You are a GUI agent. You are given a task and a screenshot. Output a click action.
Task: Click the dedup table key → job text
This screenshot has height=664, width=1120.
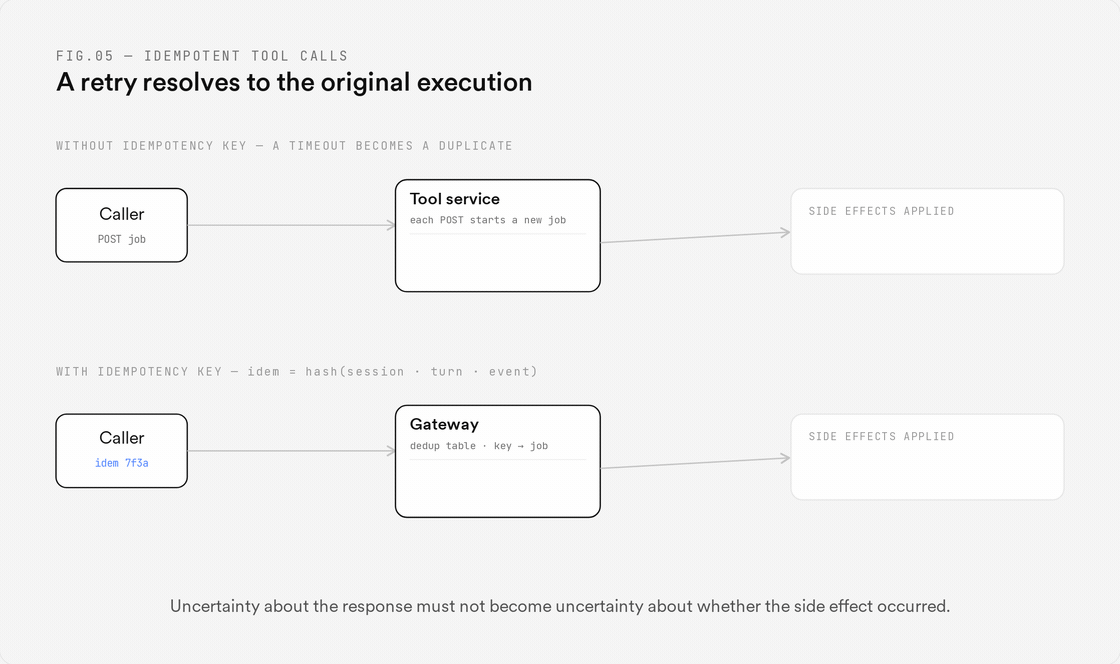pos(479,446)
